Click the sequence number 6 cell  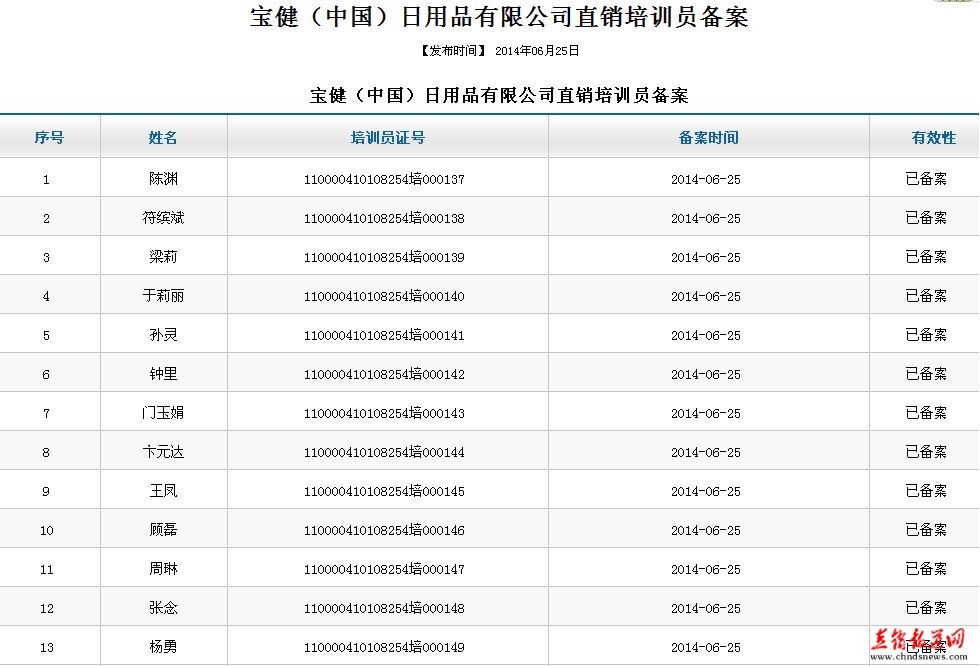pos(46,375)
